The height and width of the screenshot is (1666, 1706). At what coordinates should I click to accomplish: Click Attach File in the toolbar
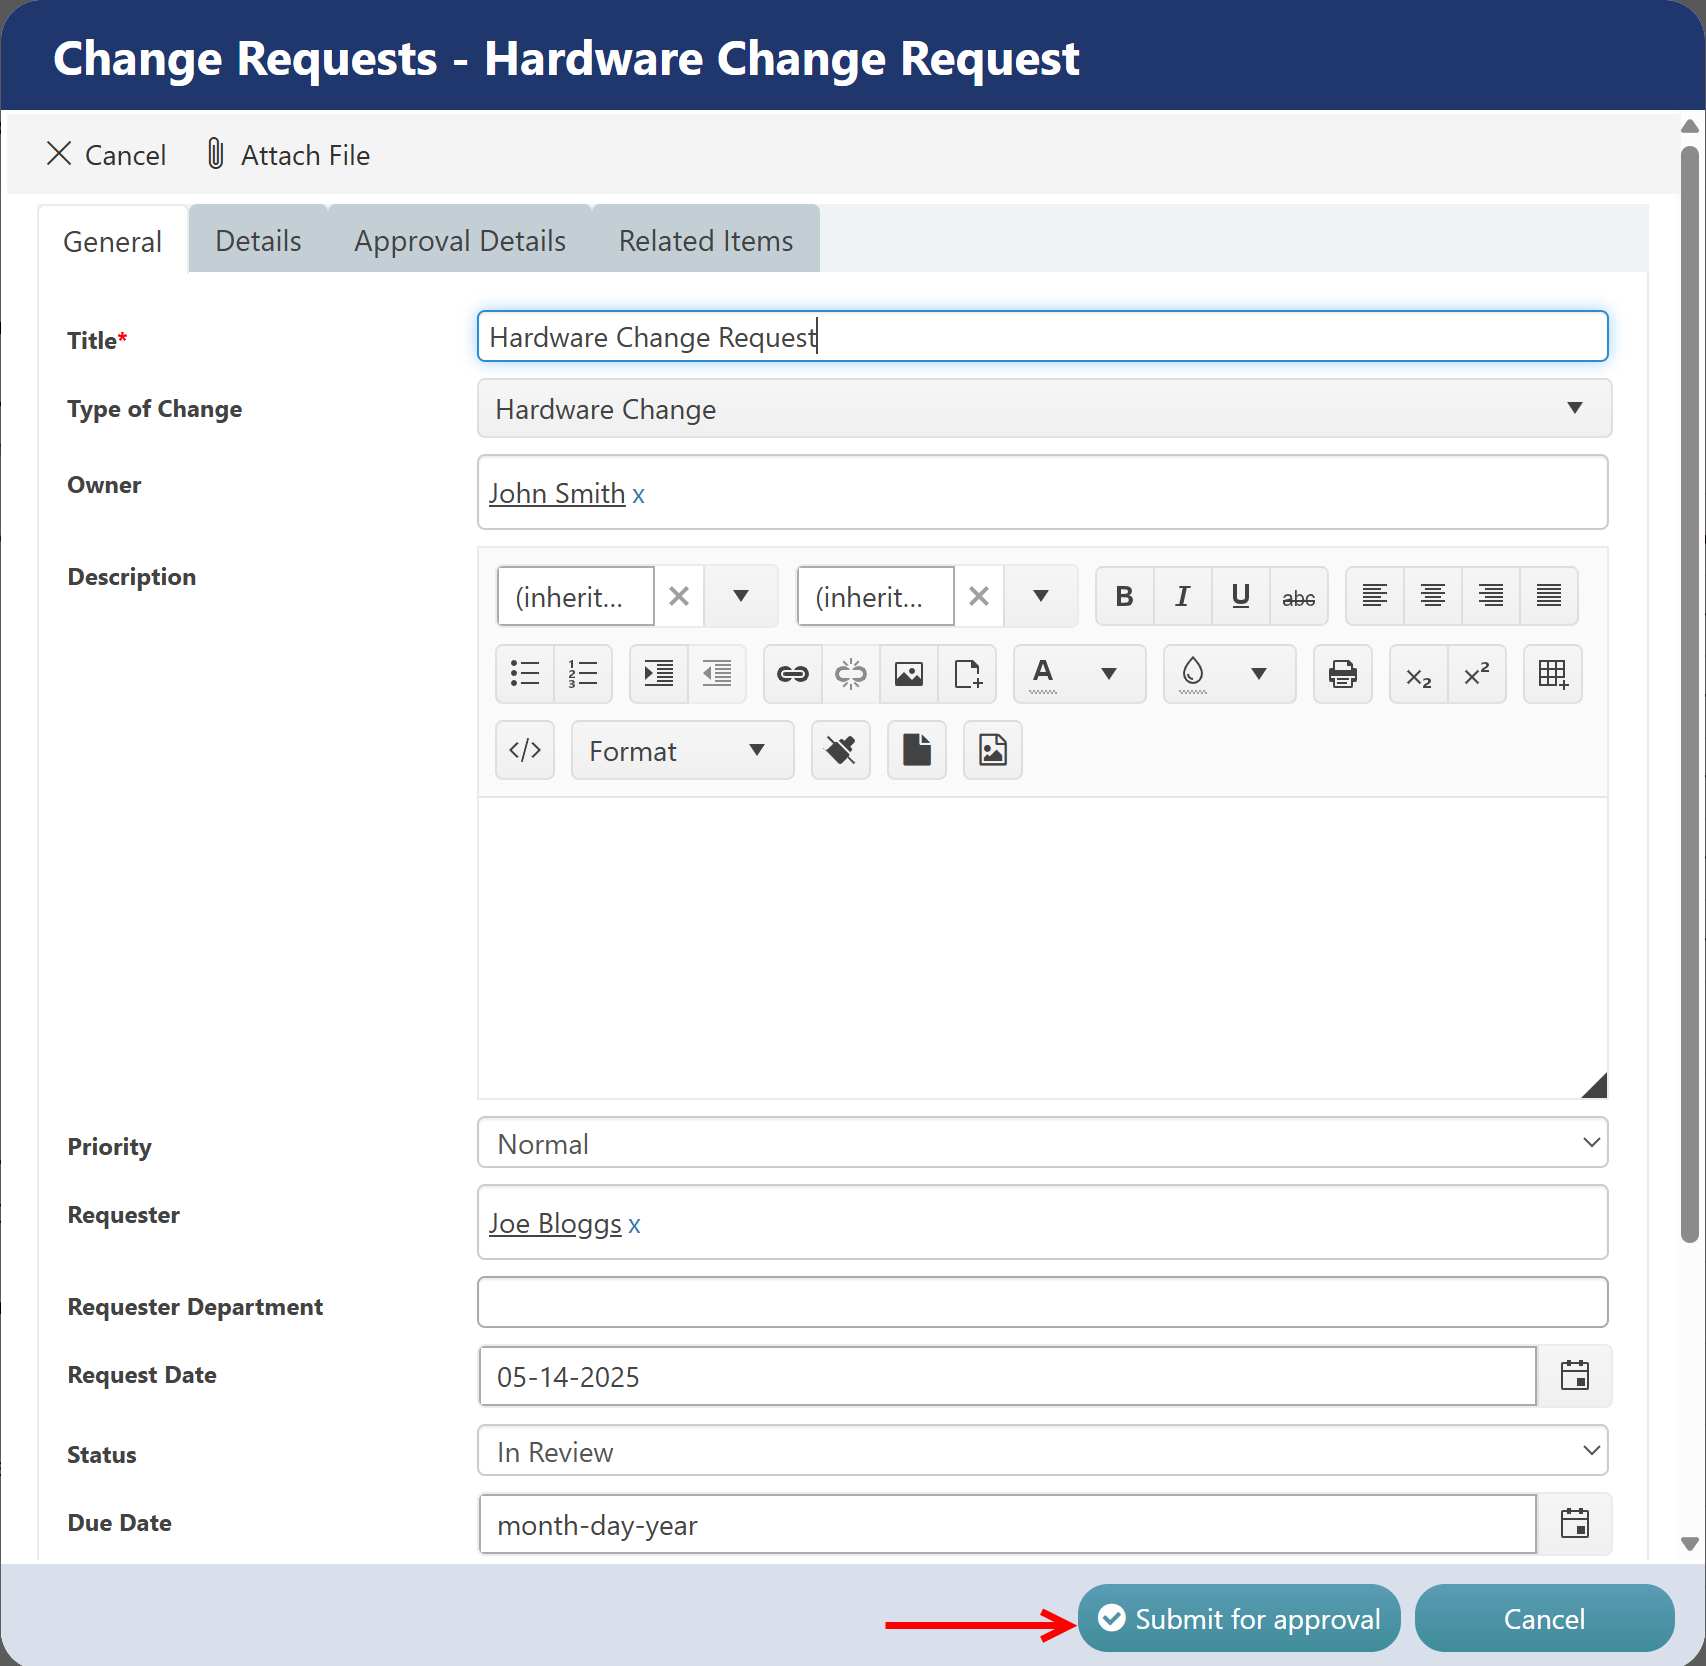point(288,155)
